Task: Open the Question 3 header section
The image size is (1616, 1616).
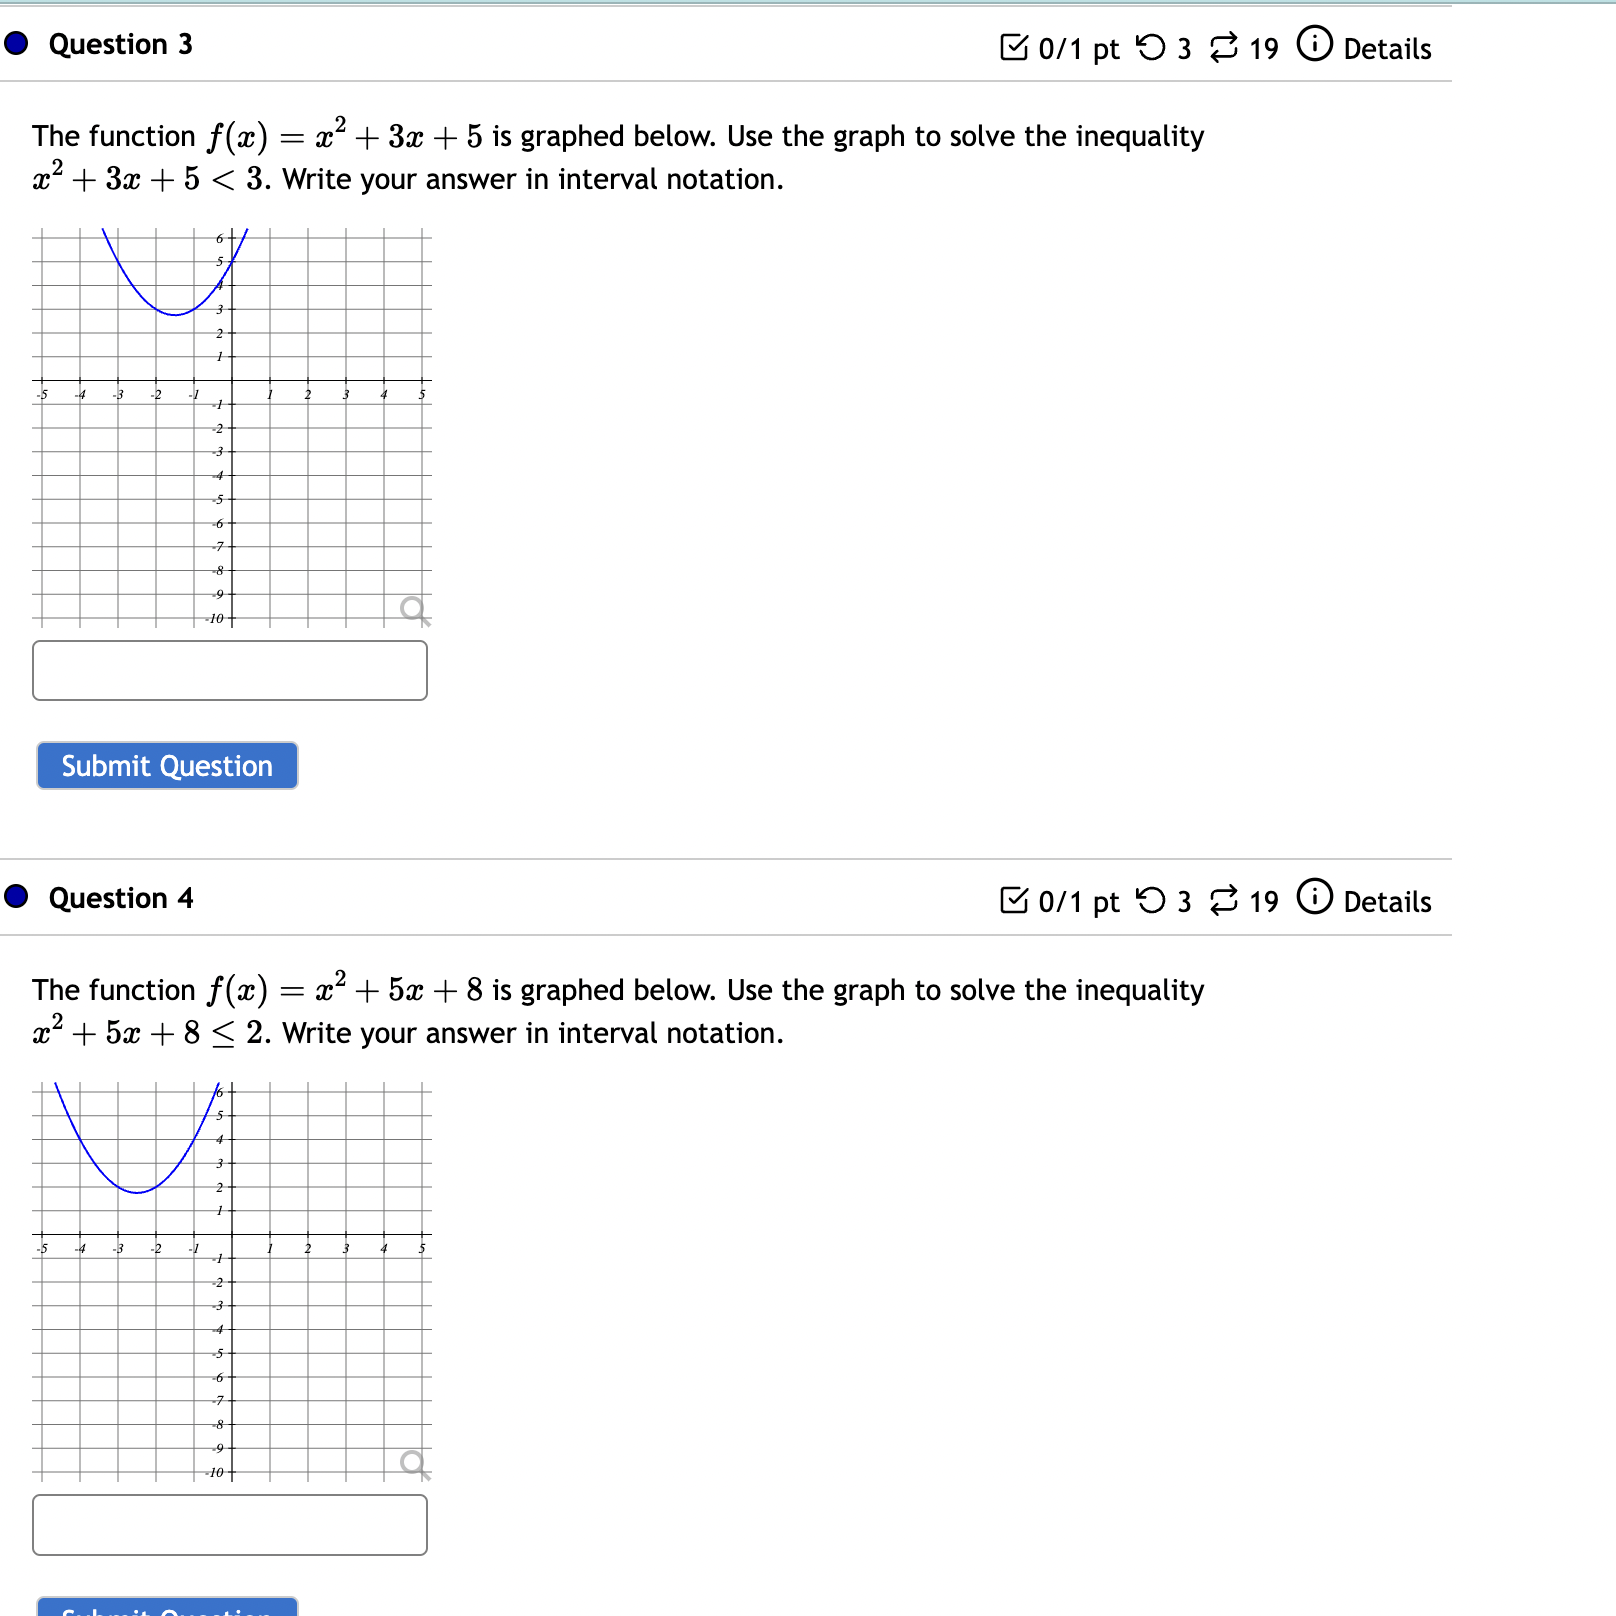Action: (x=120, y=44)
